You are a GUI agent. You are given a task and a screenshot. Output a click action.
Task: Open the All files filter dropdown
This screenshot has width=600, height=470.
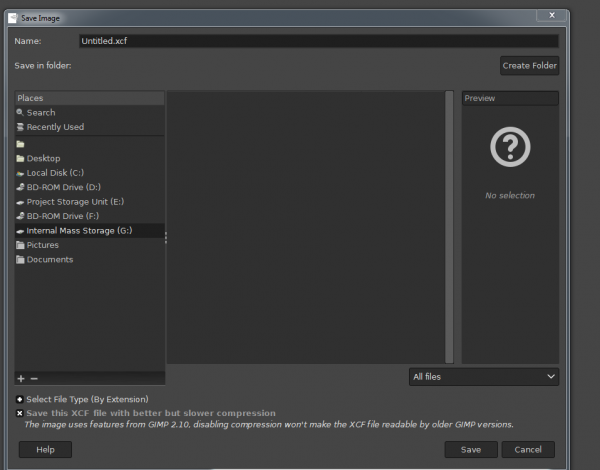tap(484, 377)
